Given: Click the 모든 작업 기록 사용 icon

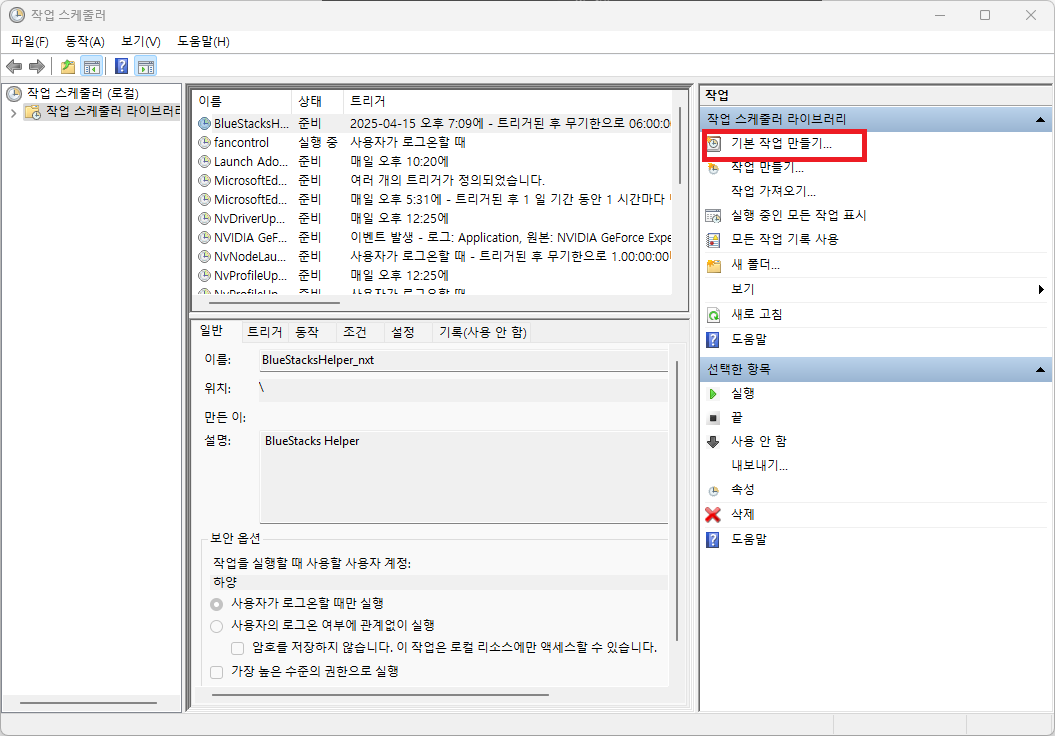Looking at the screenshot, I should click(713, 240).
